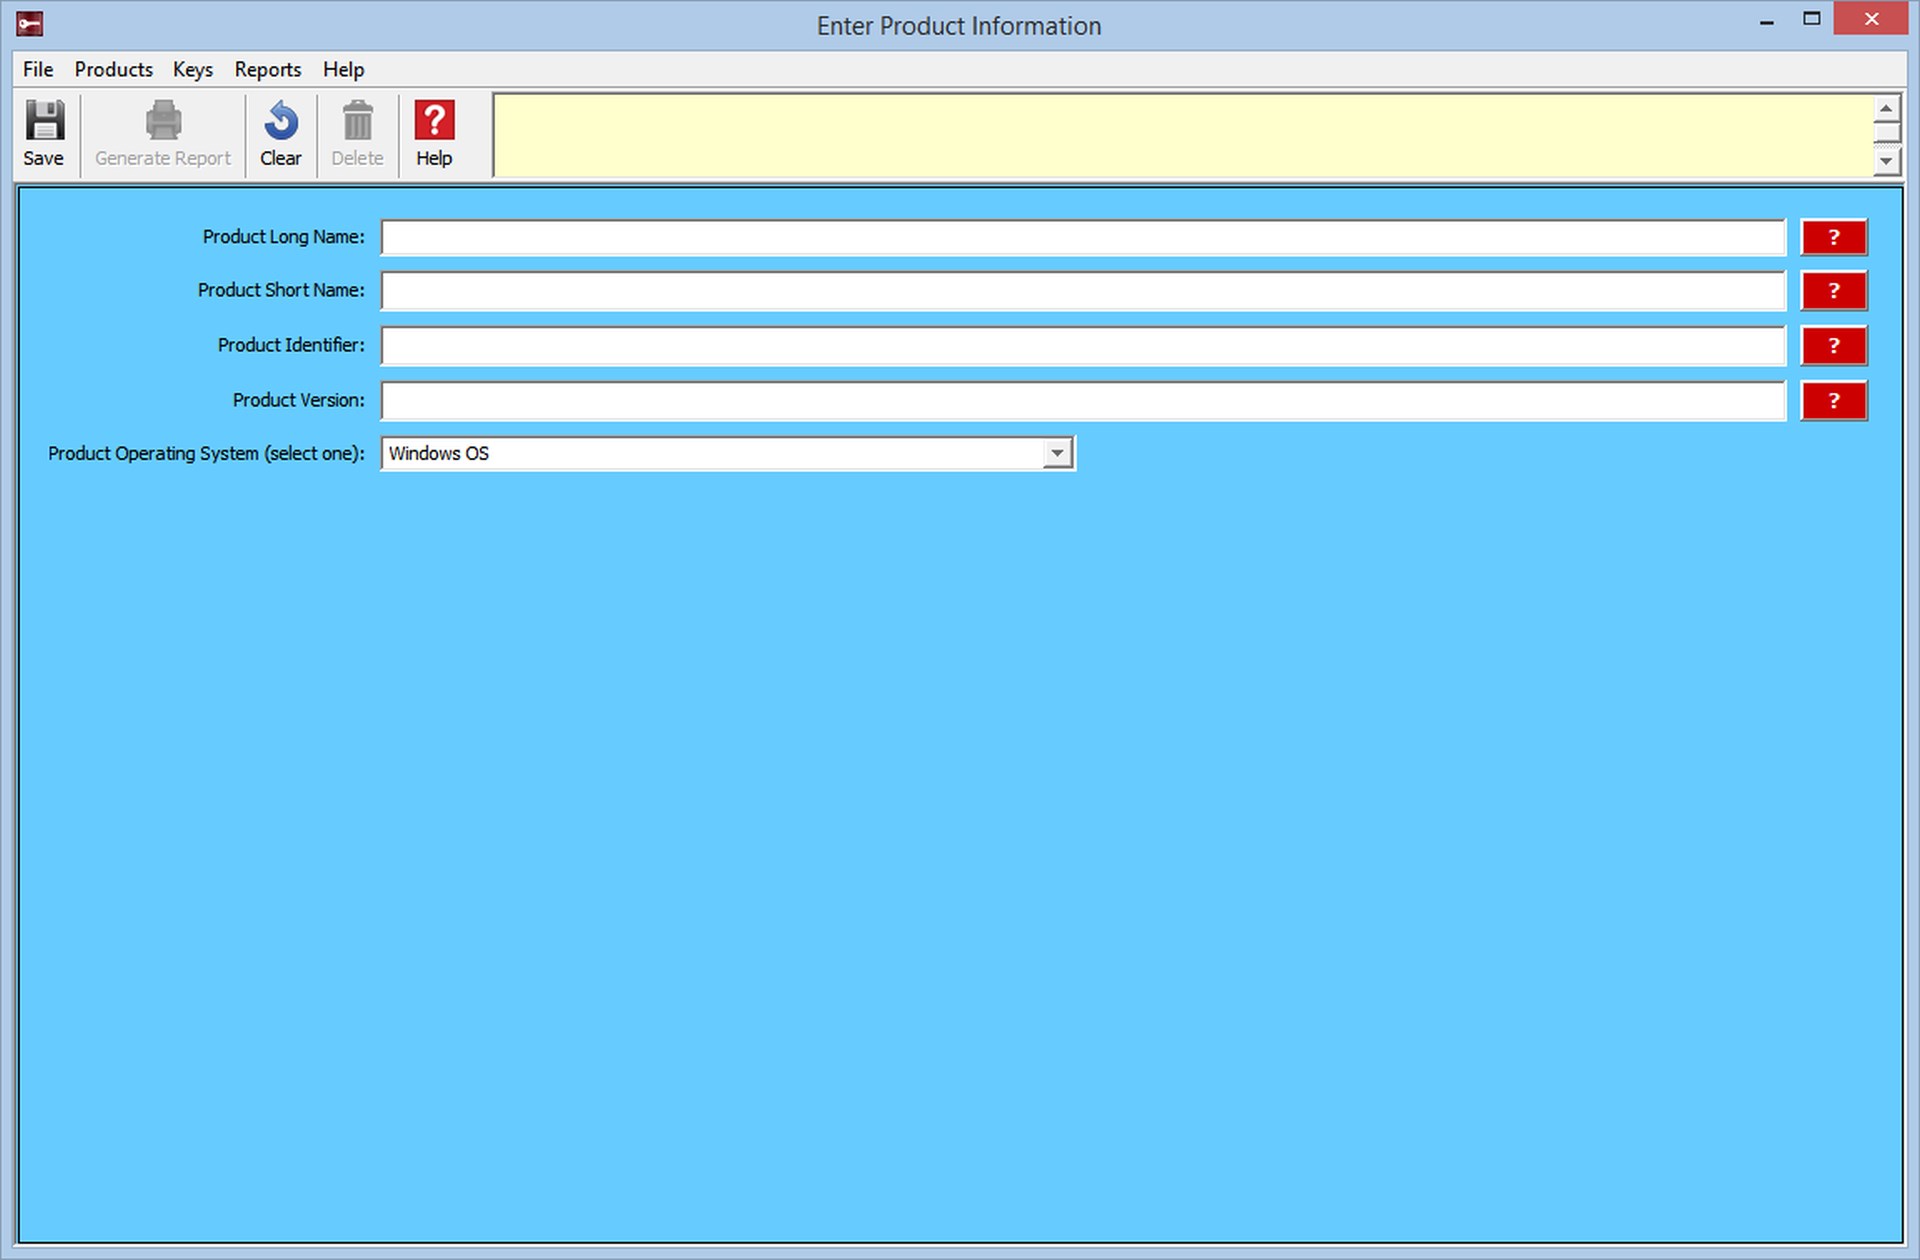Open the Products menu
The height and width of the screenshot is (1260, 1920).
point(113,70)
